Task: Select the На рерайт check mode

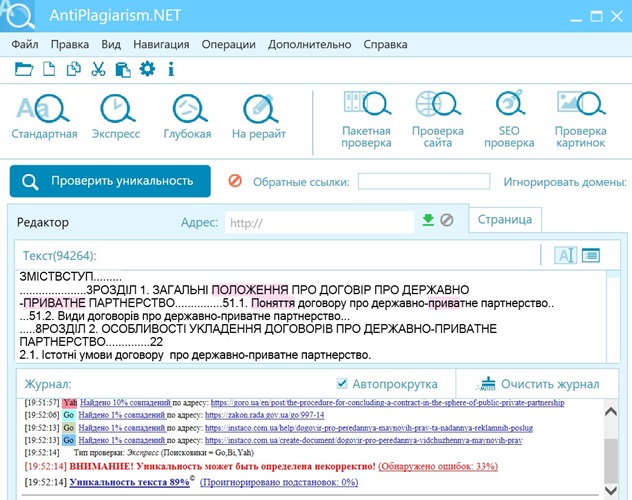Action: [259, 116]
